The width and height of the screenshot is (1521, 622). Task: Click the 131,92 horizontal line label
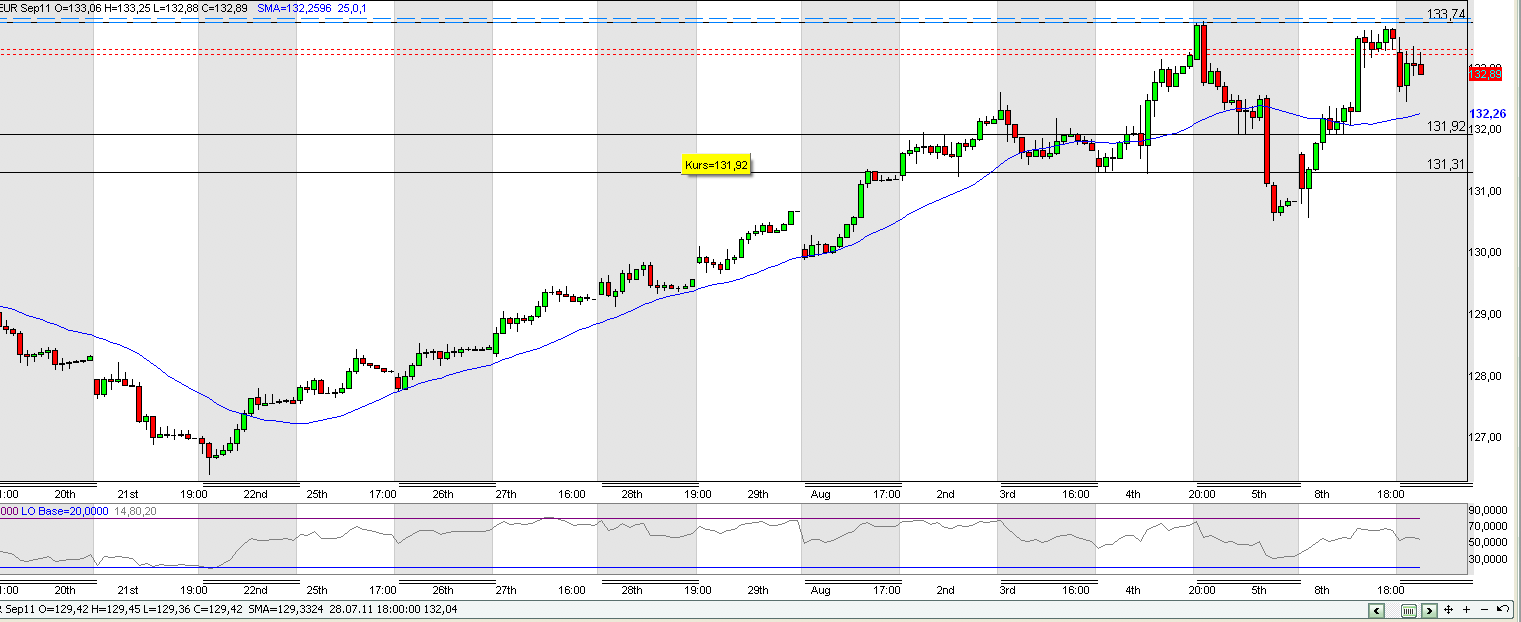click(1446, 127)
